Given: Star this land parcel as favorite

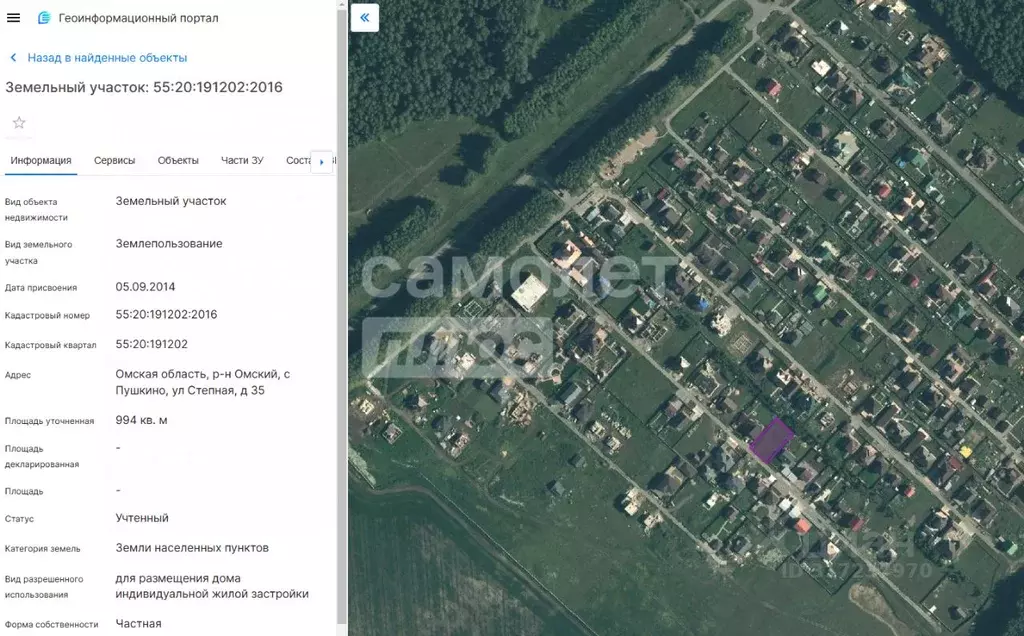Looking at the screenshot, I should 19,123.
